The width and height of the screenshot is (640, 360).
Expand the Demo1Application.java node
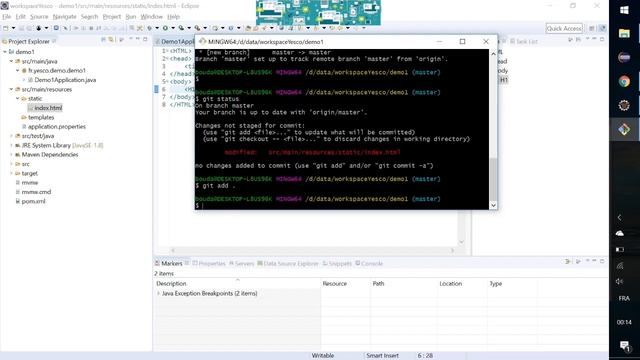click(x=24, y=80)
